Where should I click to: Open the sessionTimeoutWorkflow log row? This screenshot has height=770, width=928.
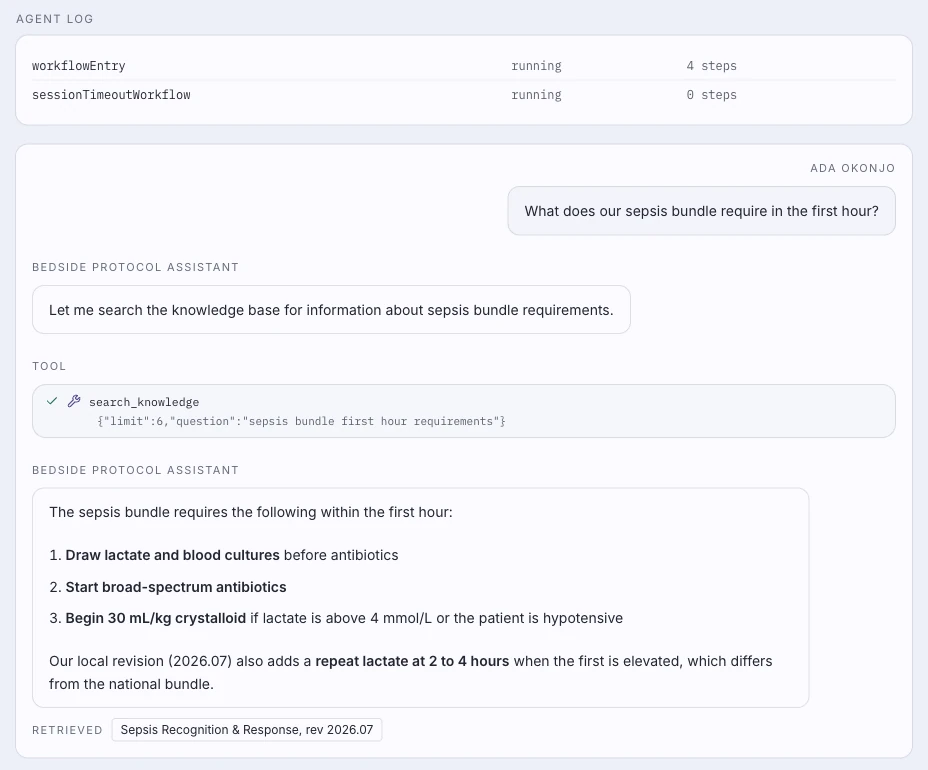pos(464,95)
